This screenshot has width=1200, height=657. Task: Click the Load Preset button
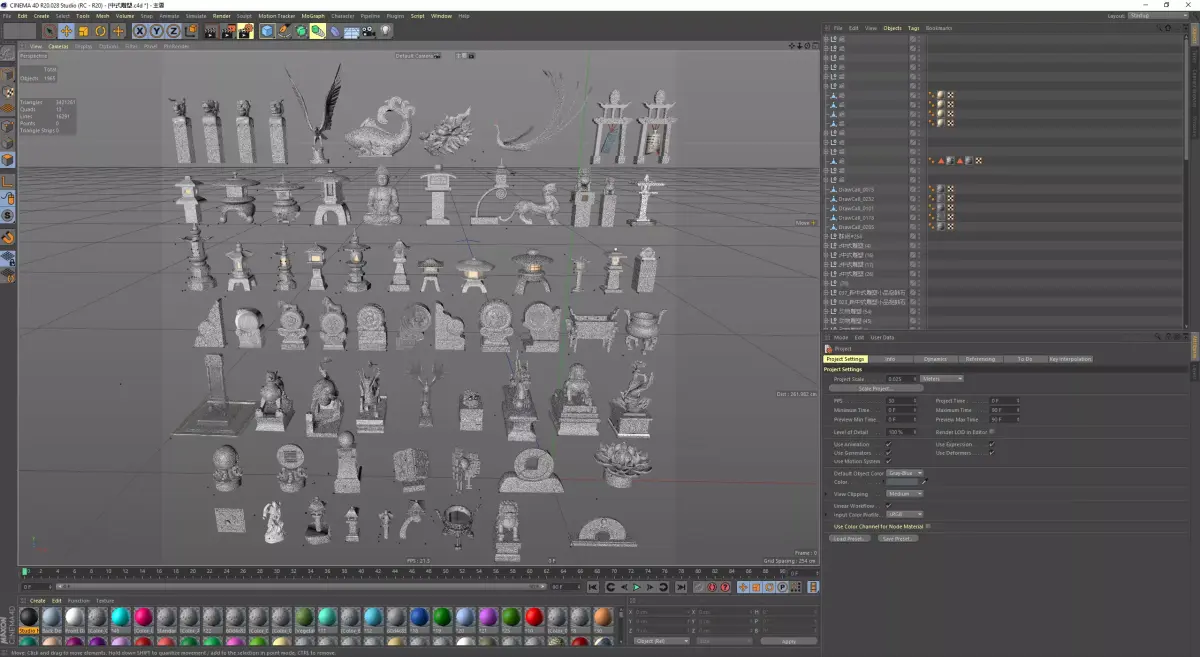click(x=850, y=538)
